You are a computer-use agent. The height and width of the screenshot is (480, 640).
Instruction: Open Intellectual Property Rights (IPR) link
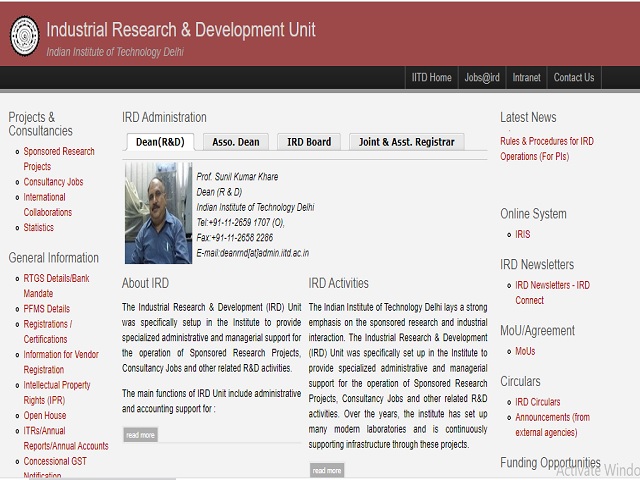(x=57, y=392)
